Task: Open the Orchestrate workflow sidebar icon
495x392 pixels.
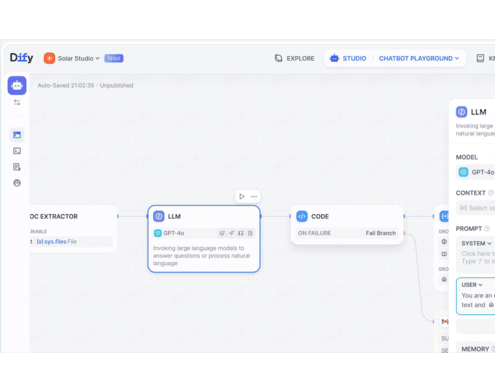Action: [17, 135]
